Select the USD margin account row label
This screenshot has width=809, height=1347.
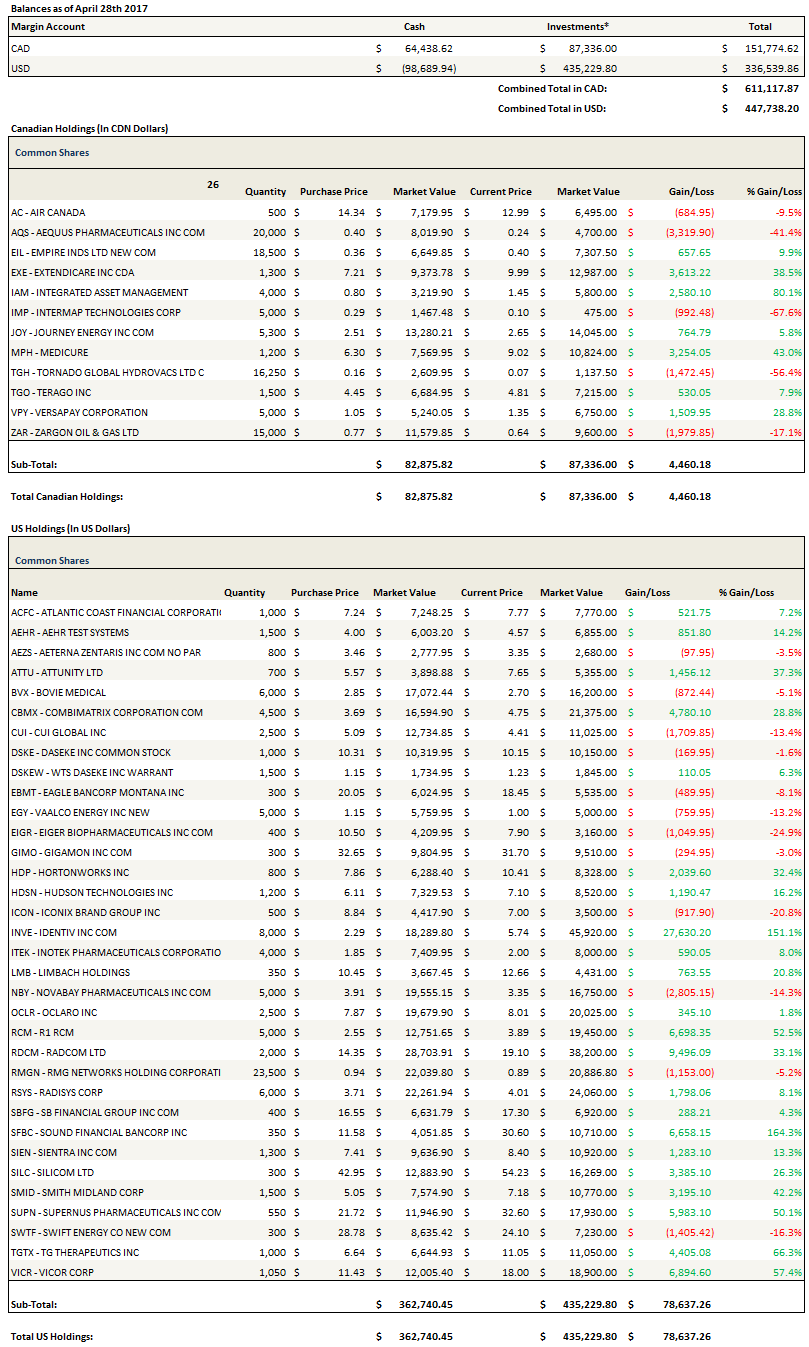pyautogui.click(x=20, y=68)
